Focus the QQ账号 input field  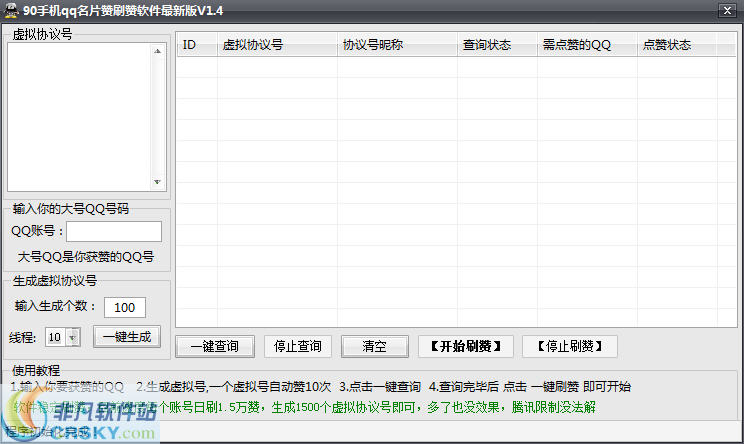tap(114, 231)
